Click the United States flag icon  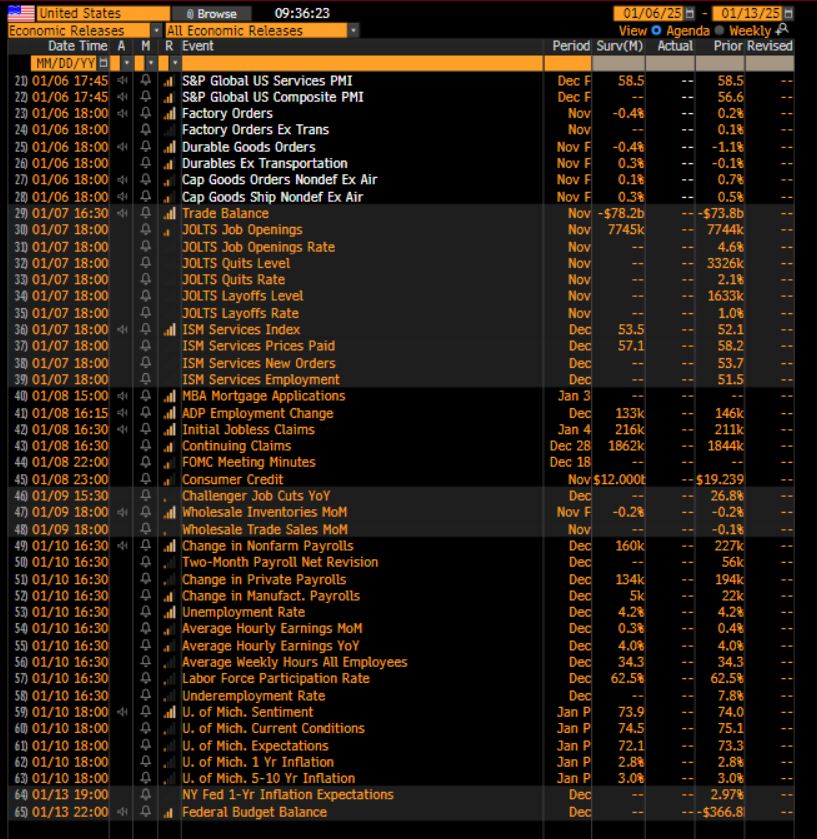tap(21, 13)
